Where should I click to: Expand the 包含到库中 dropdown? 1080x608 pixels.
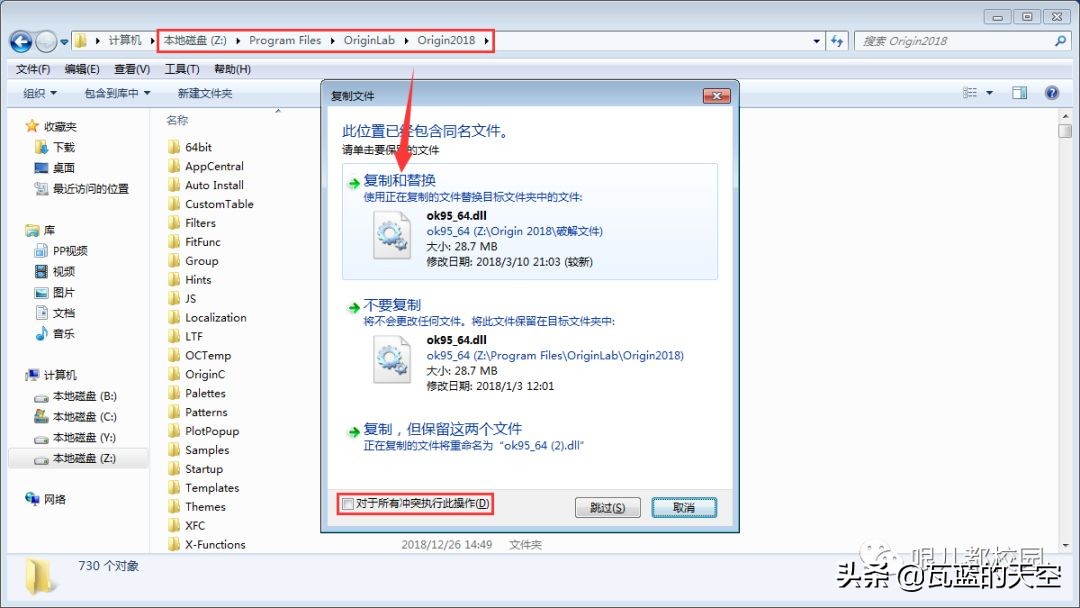(117, 93)
